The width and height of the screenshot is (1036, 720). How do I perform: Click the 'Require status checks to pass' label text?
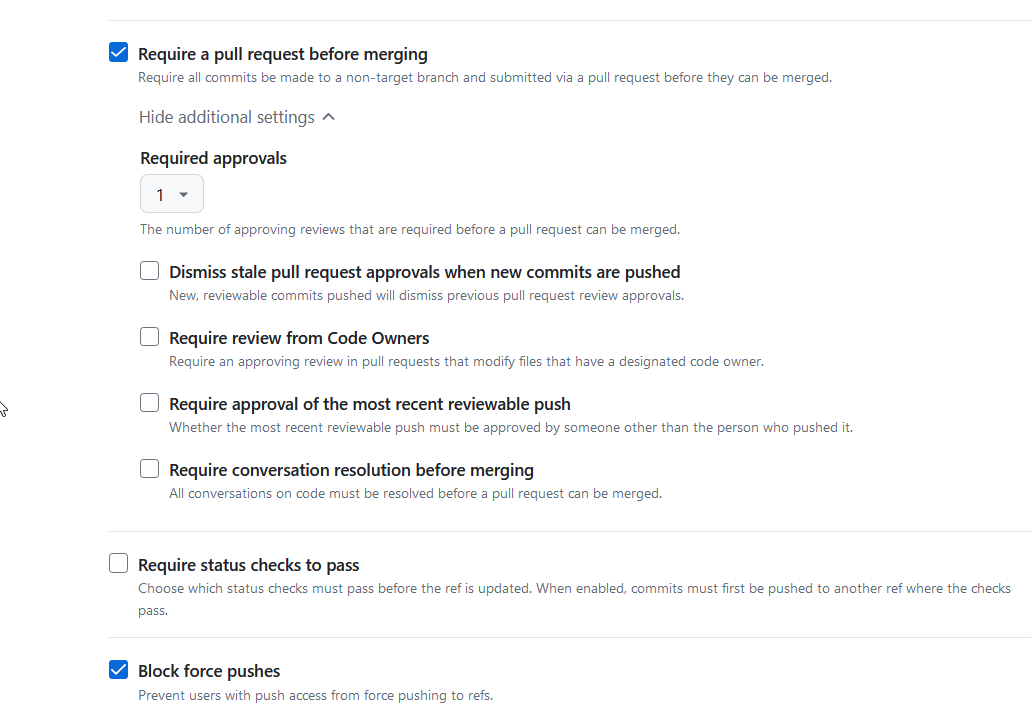249,565
